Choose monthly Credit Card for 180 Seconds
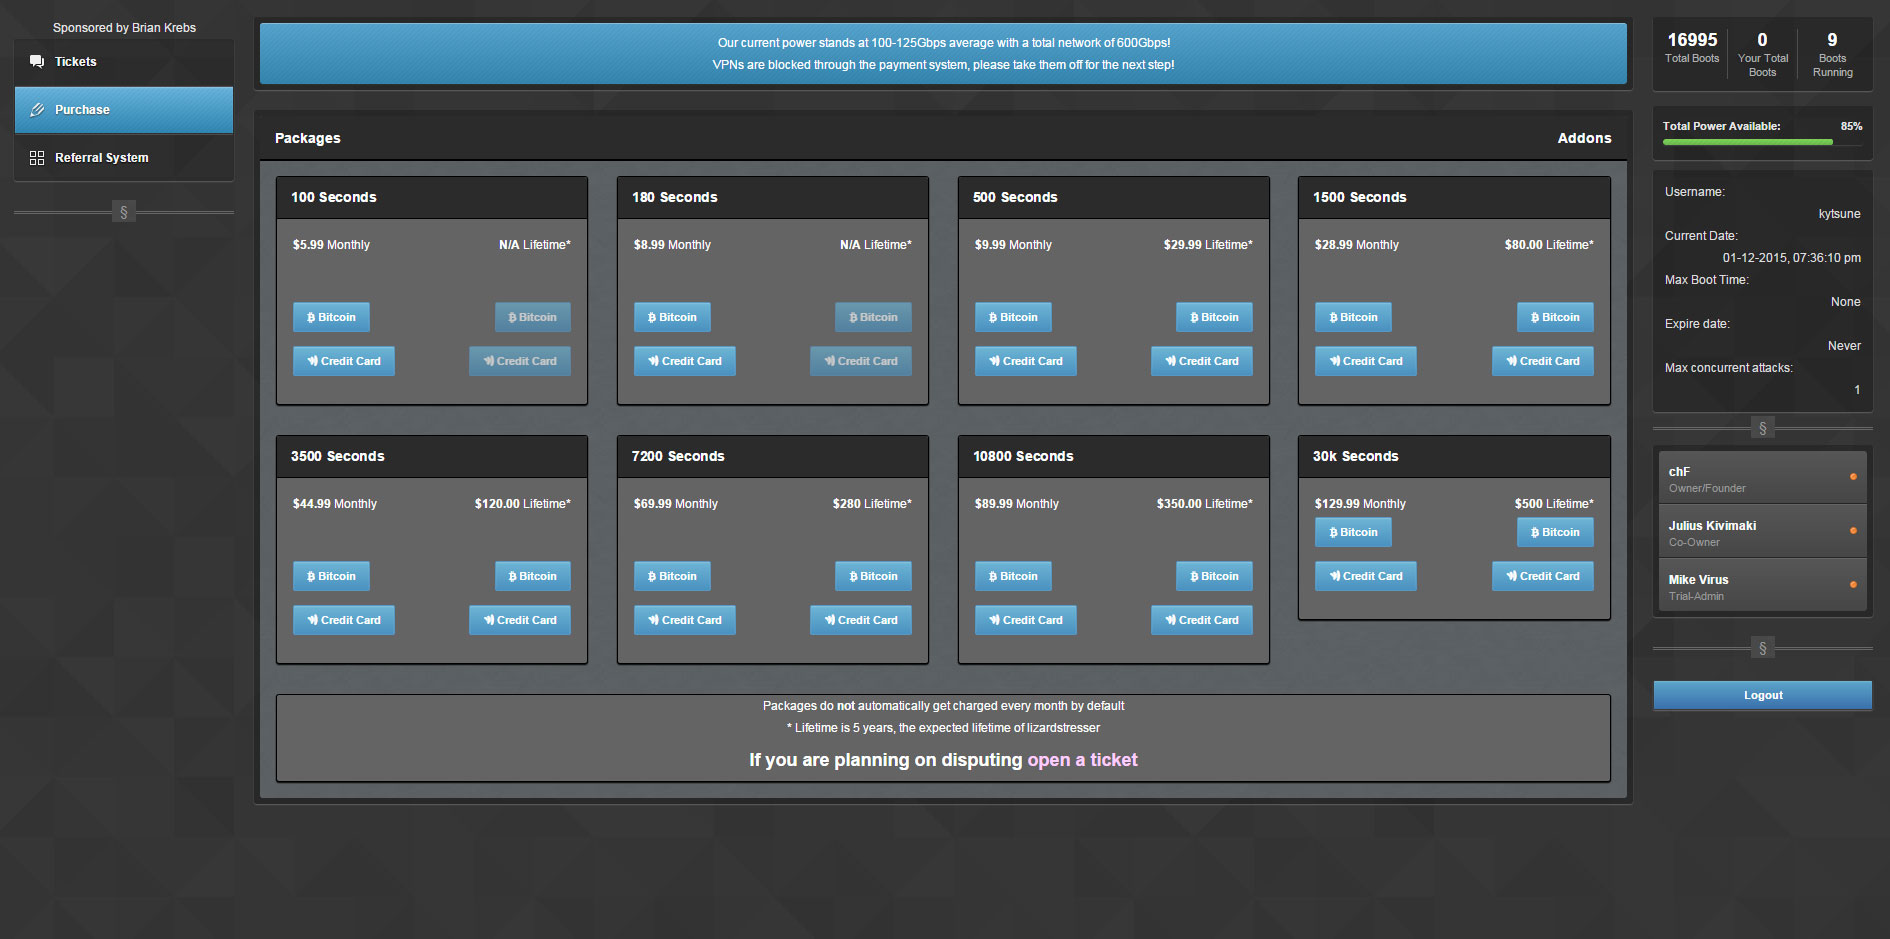This screenshot has width=1890, height=939. (x=685, y=361)
